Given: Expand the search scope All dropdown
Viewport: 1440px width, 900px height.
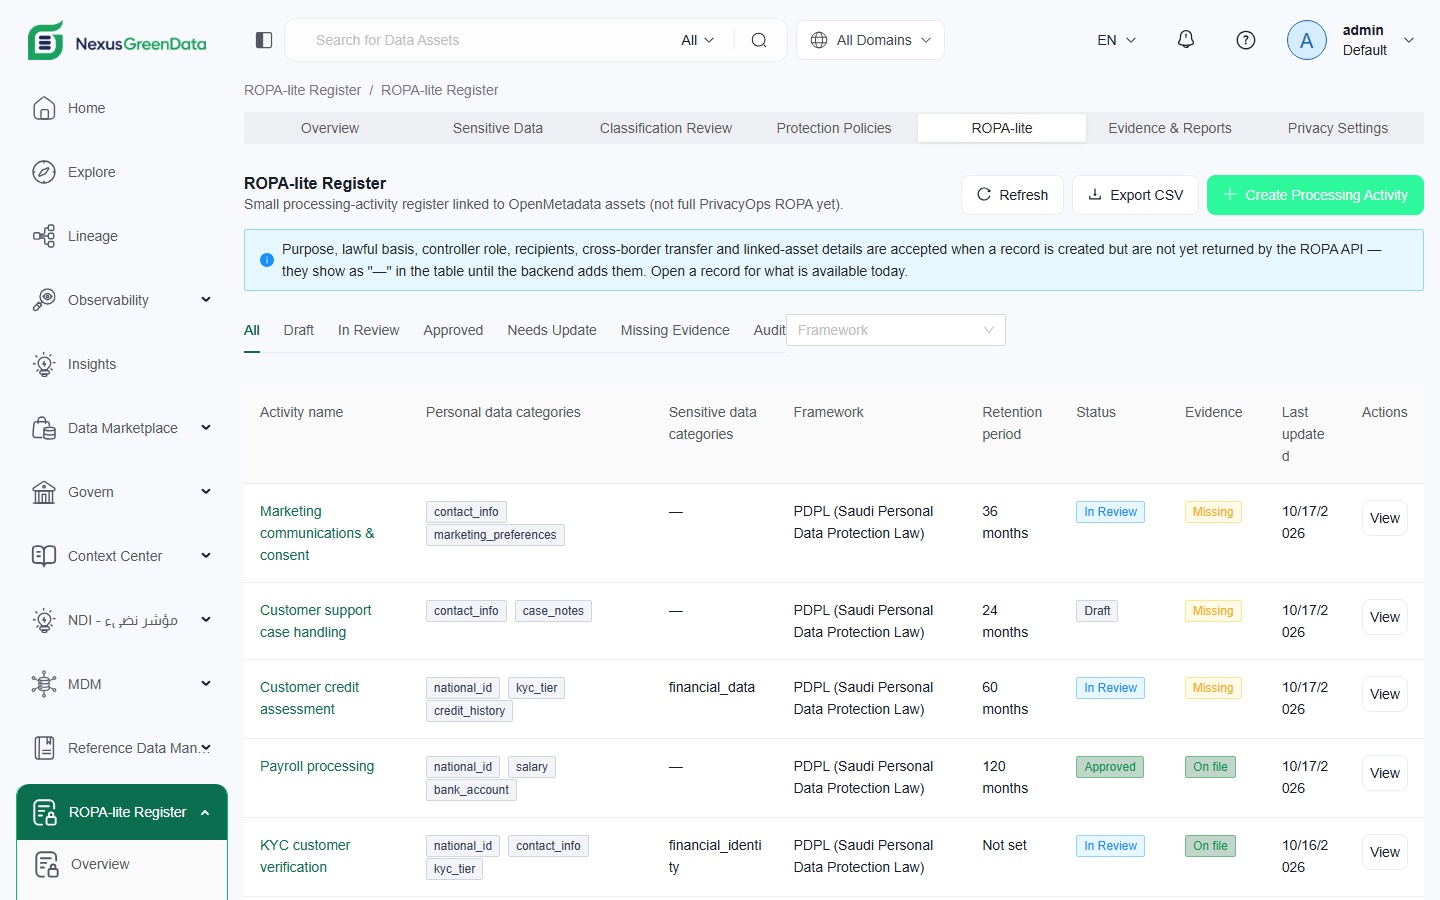Looking at the screenshot, I should [698, 40].
